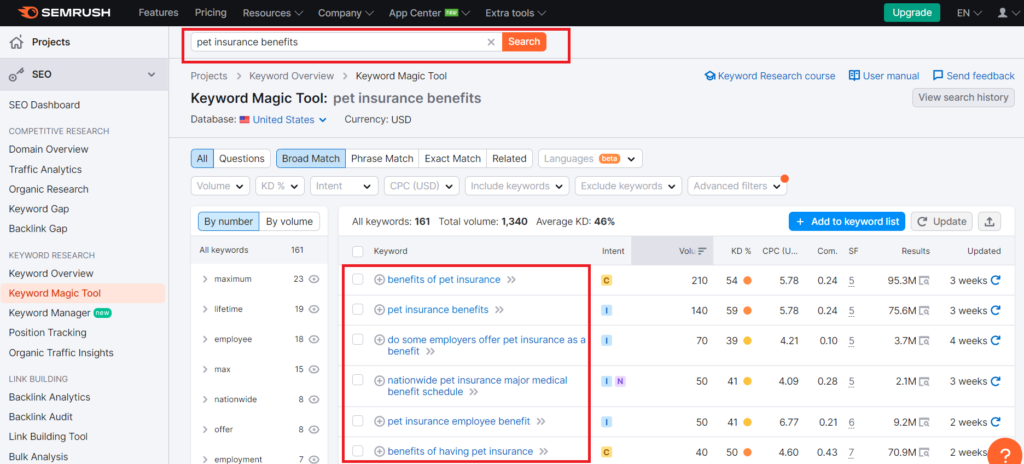This screenshot has width=1024, height=464.
Task: Click the Volume column sort icon
Action: 702,251
